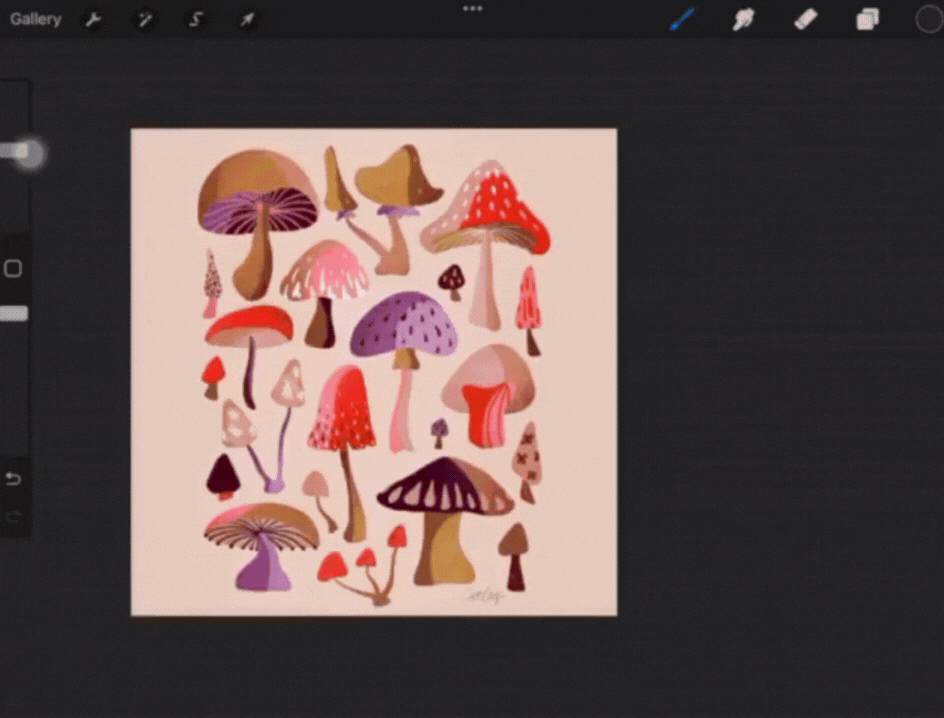Open the active color picker circle
Image resolution: width=944 pixels, height=718 pixels.
(926, 19)
